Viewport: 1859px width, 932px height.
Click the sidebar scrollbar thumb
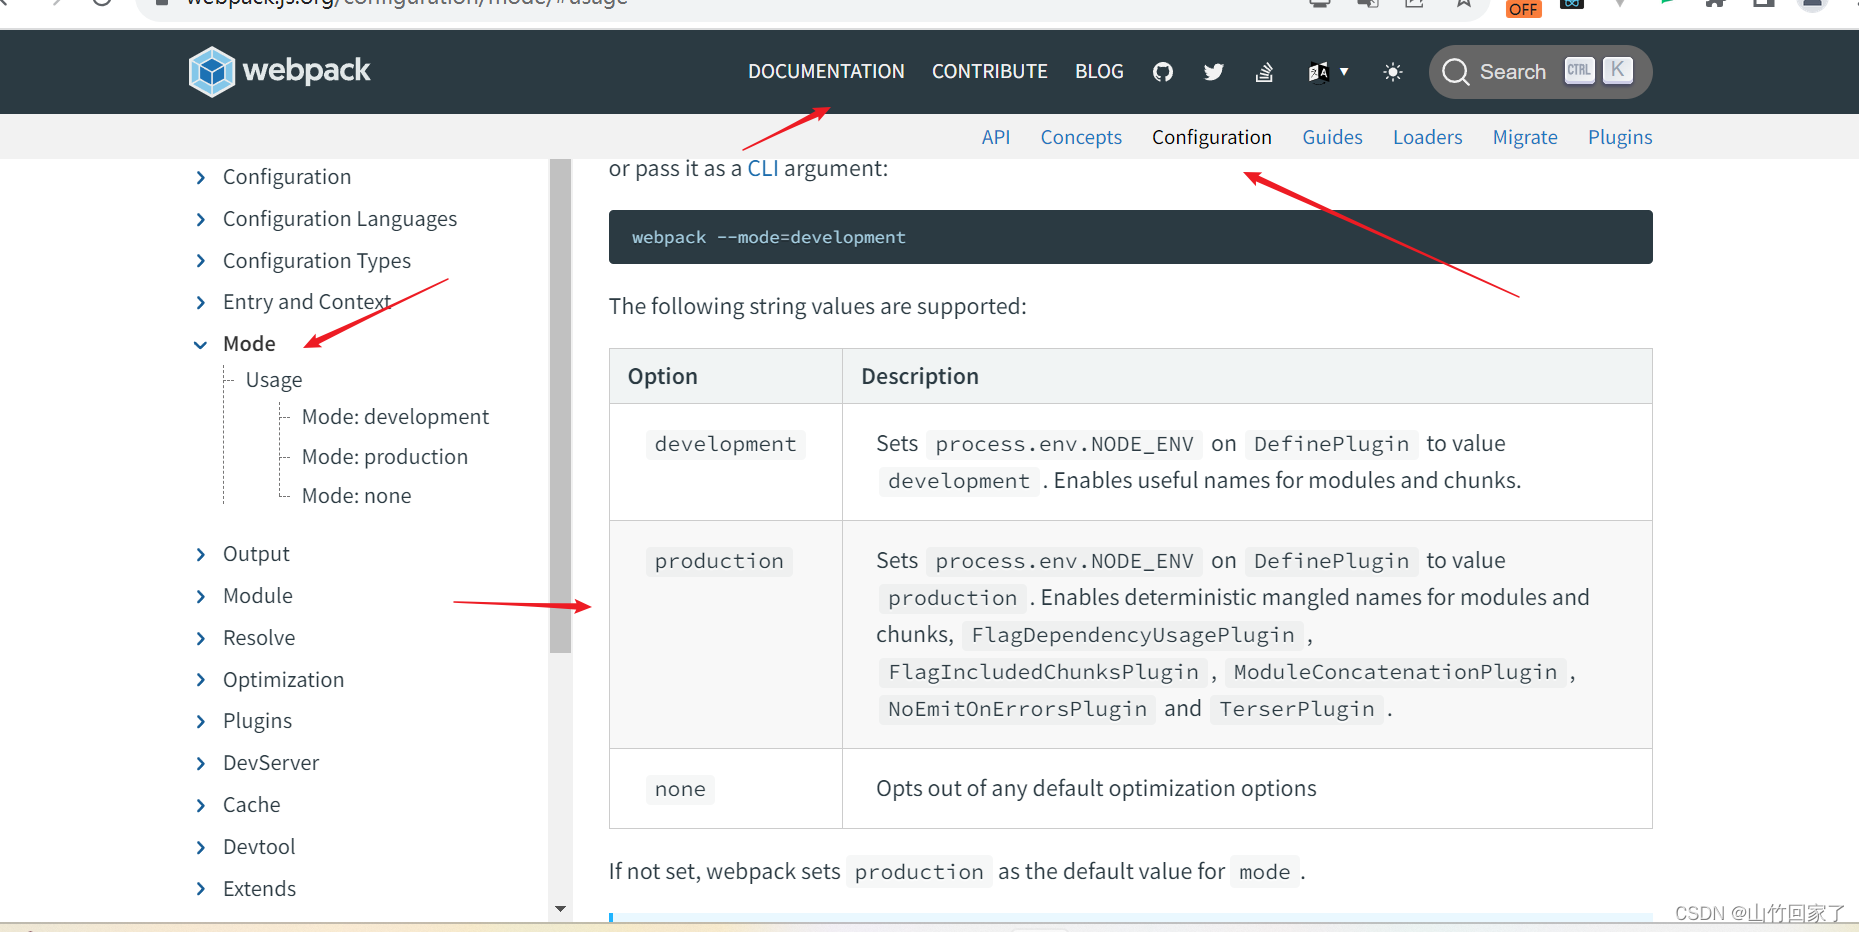(x=560, y=405)
